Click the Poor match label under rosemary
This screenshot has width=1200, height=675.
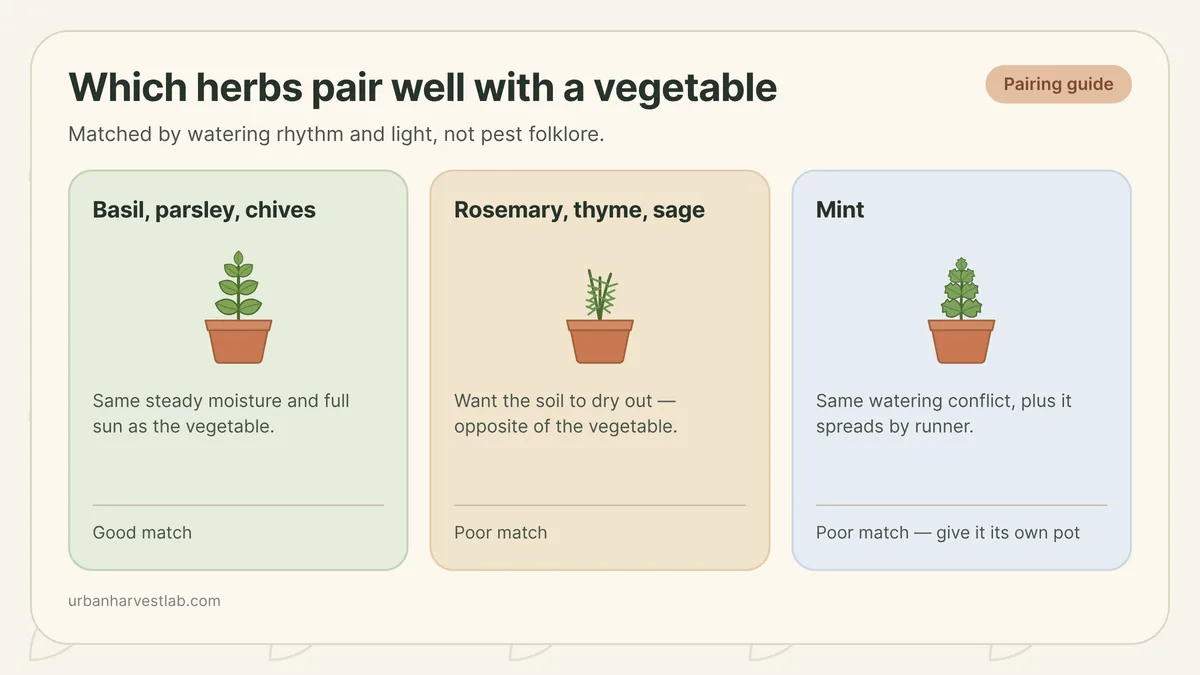(500, 533)
